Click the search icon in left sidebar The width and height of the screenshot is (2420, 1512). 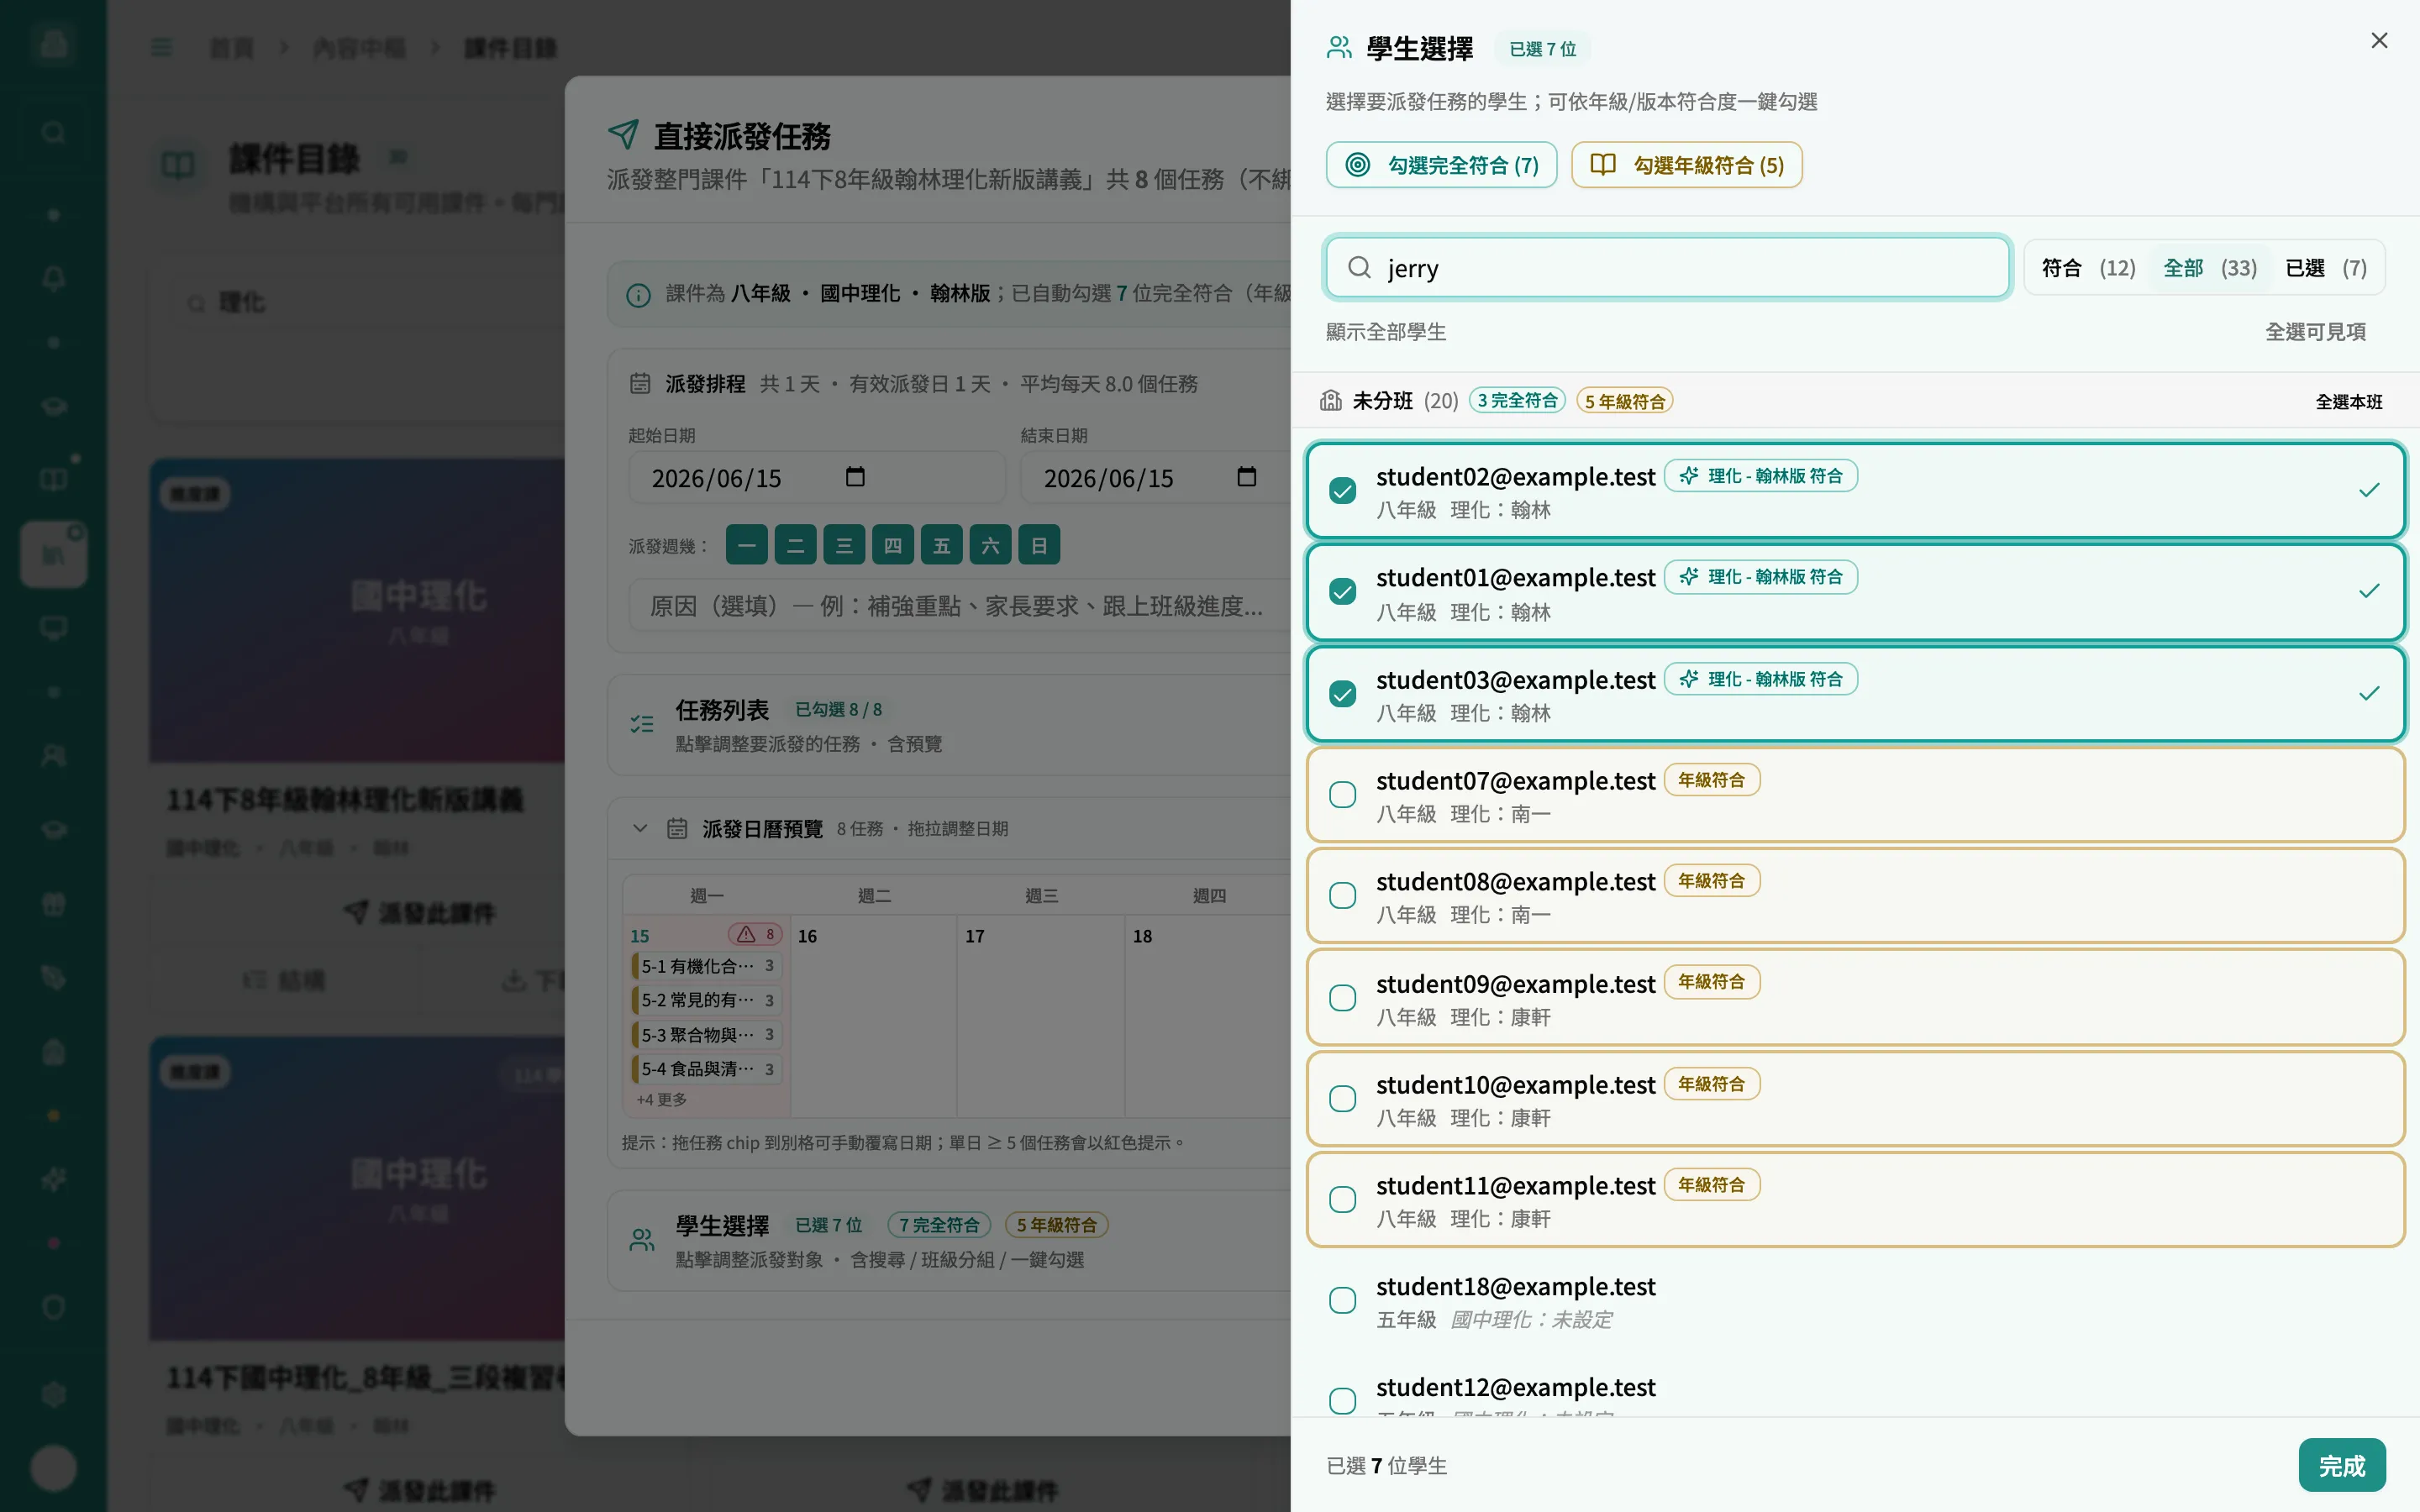[x=53, y=132]
